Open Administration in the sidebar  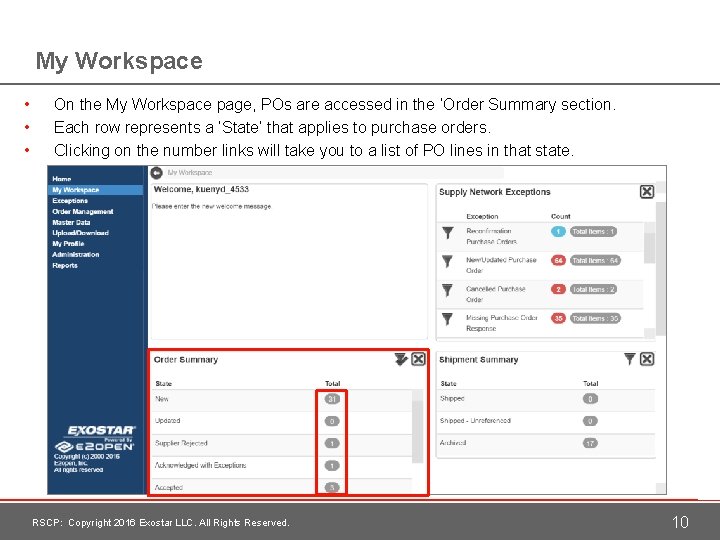tap(75, 254)
